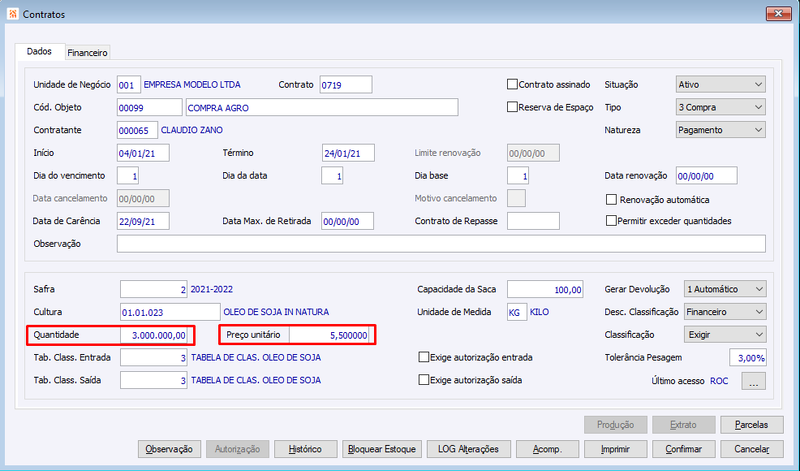Click the Quantidade field 3.000.000,00
This screenshot has width=800, height=471.
[x=154, y=335]
